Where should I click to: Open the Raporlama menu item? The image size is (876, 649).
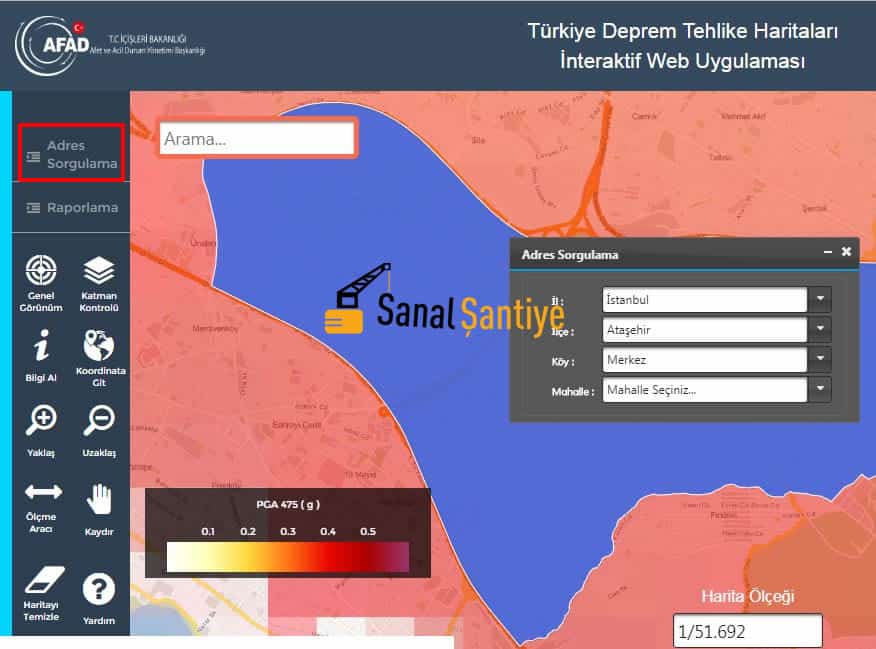pos(71,208)
